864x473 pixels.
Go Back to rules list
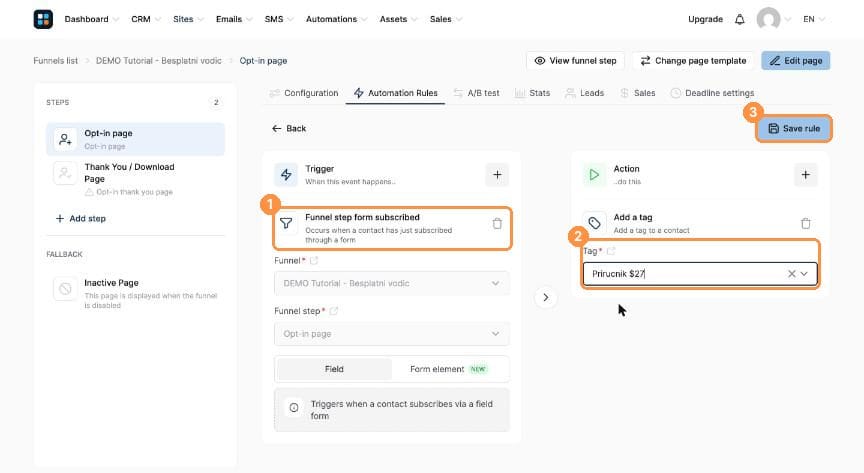click(289, 128)
